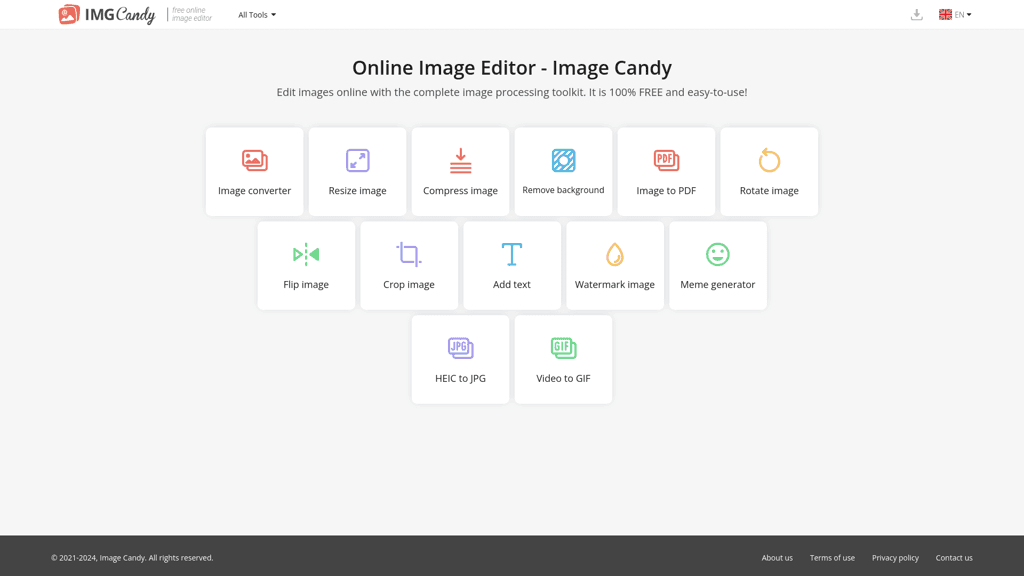Click the Image to PDF icon
Screen dimensions: 1024x576
pos(666,160)
